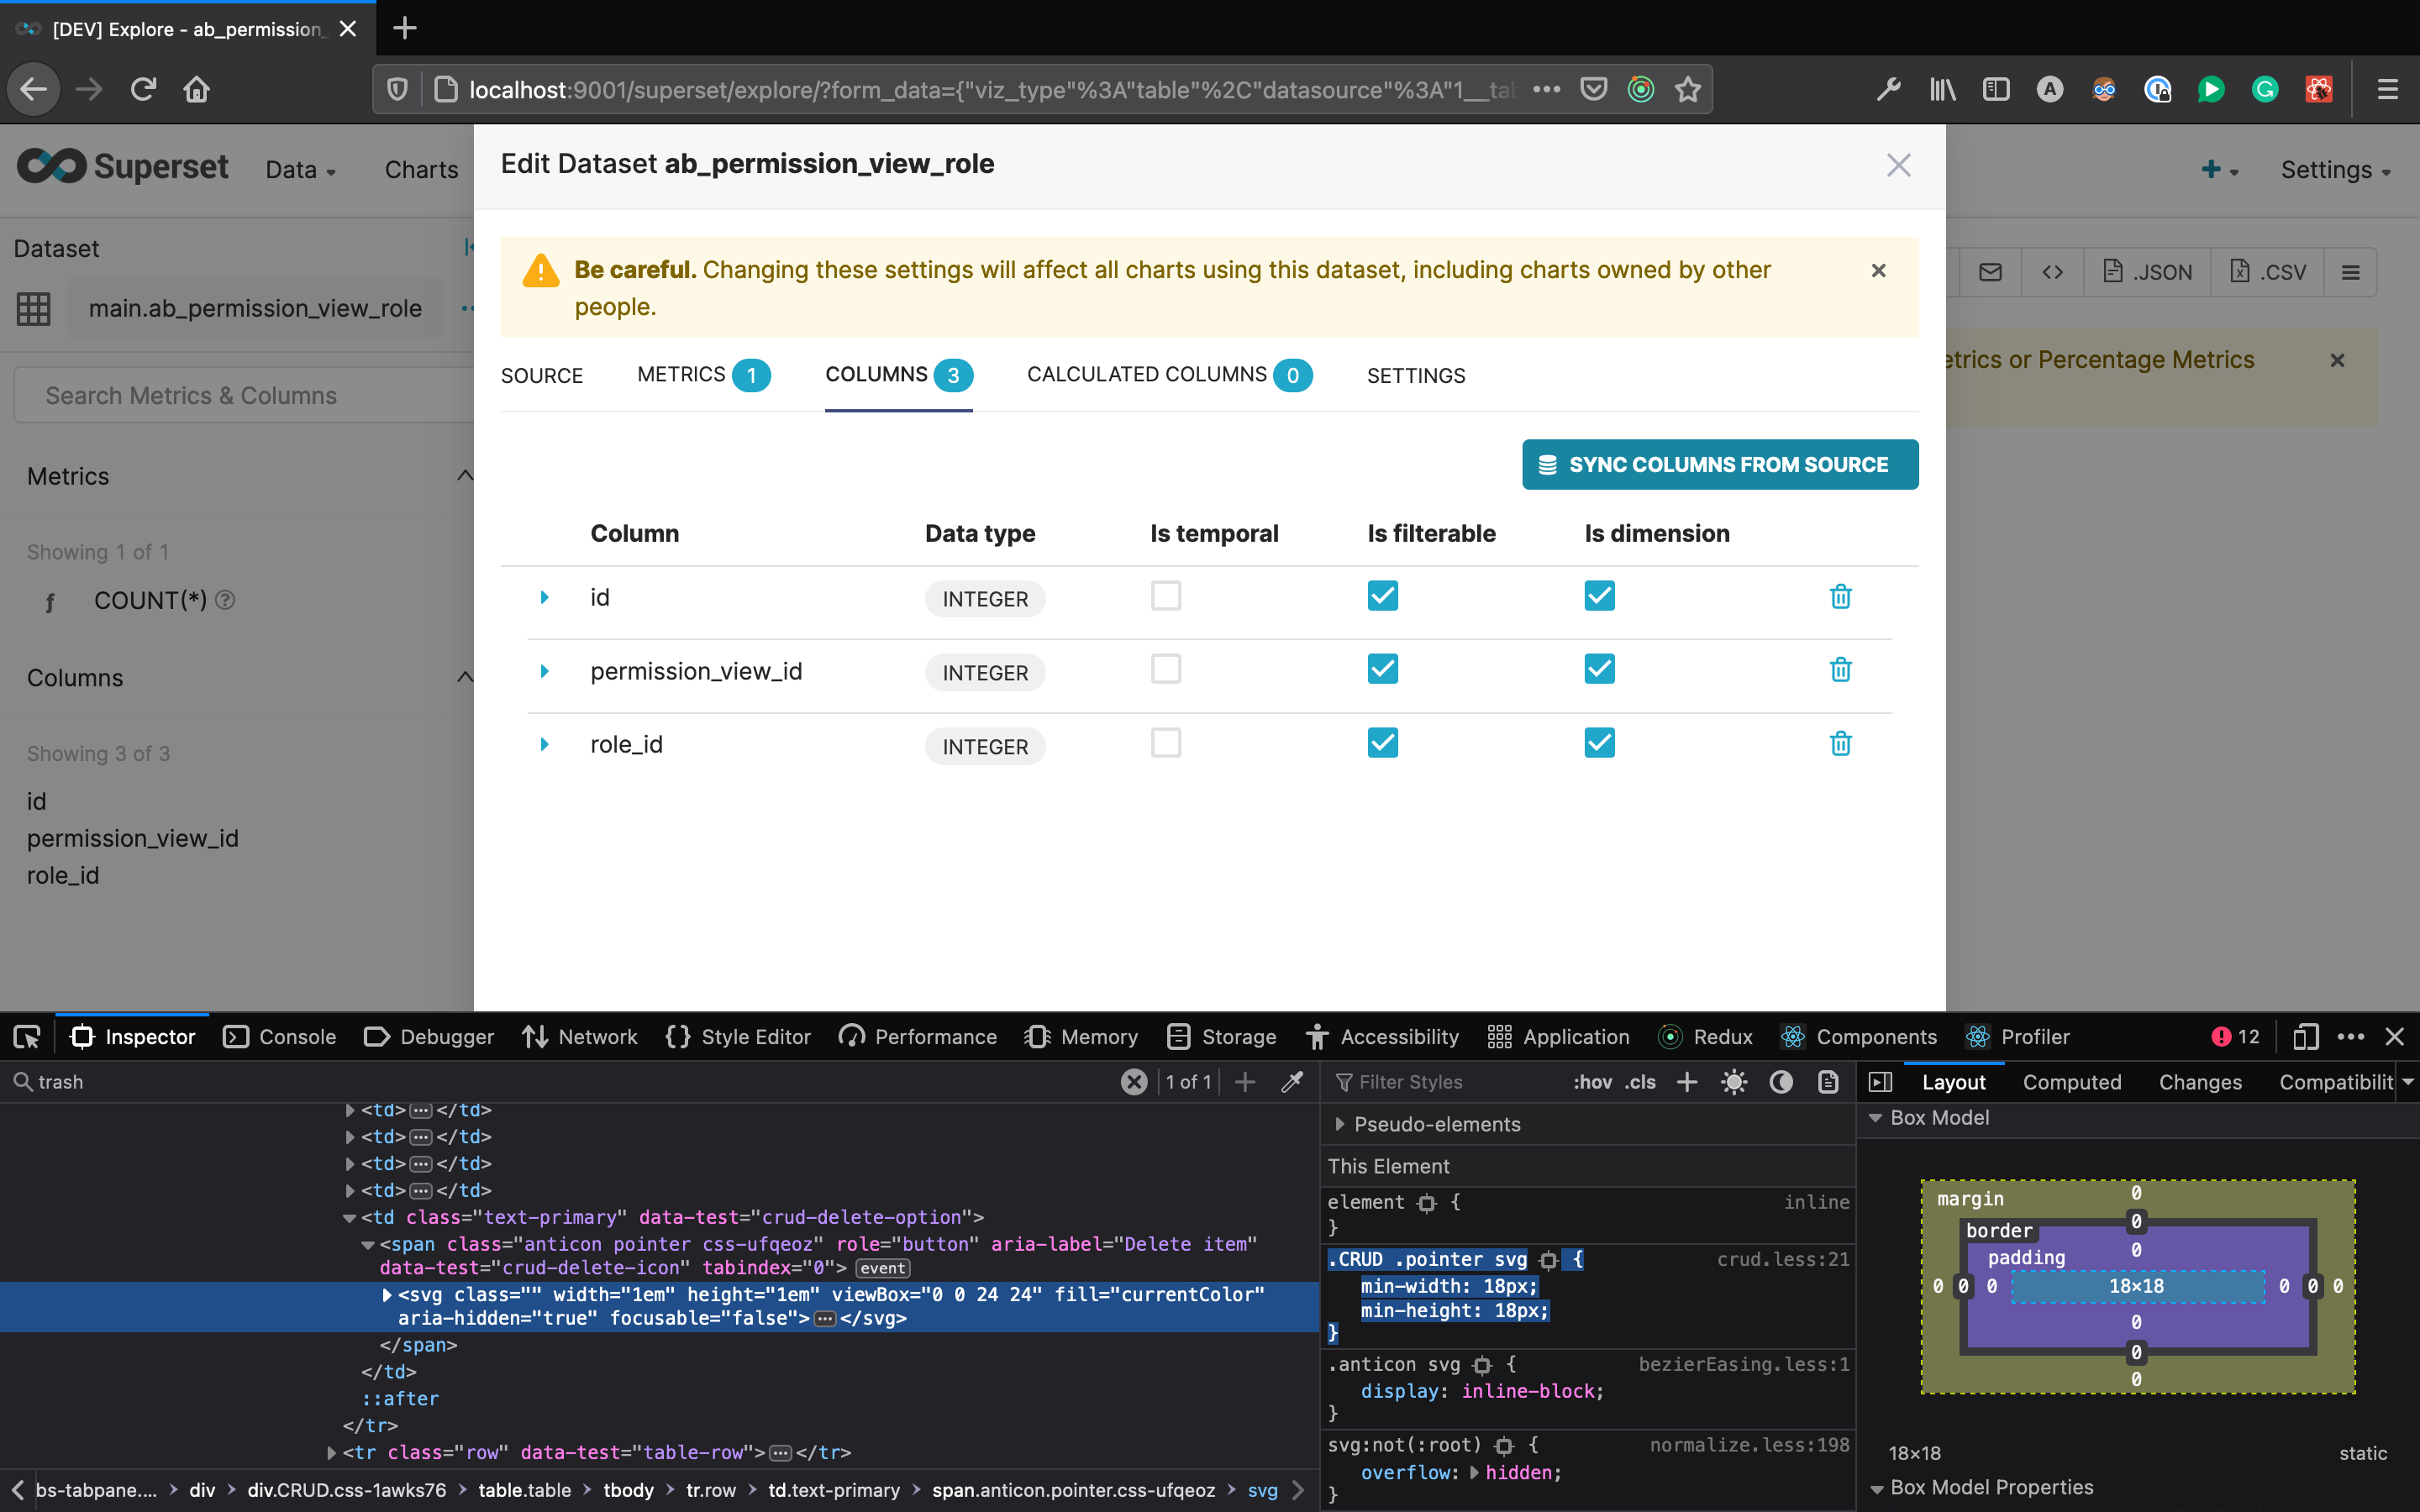Click the bookmark star icon in address bar
This screenshot has width=2420, height=1512.
click(x=1688, y=90)
